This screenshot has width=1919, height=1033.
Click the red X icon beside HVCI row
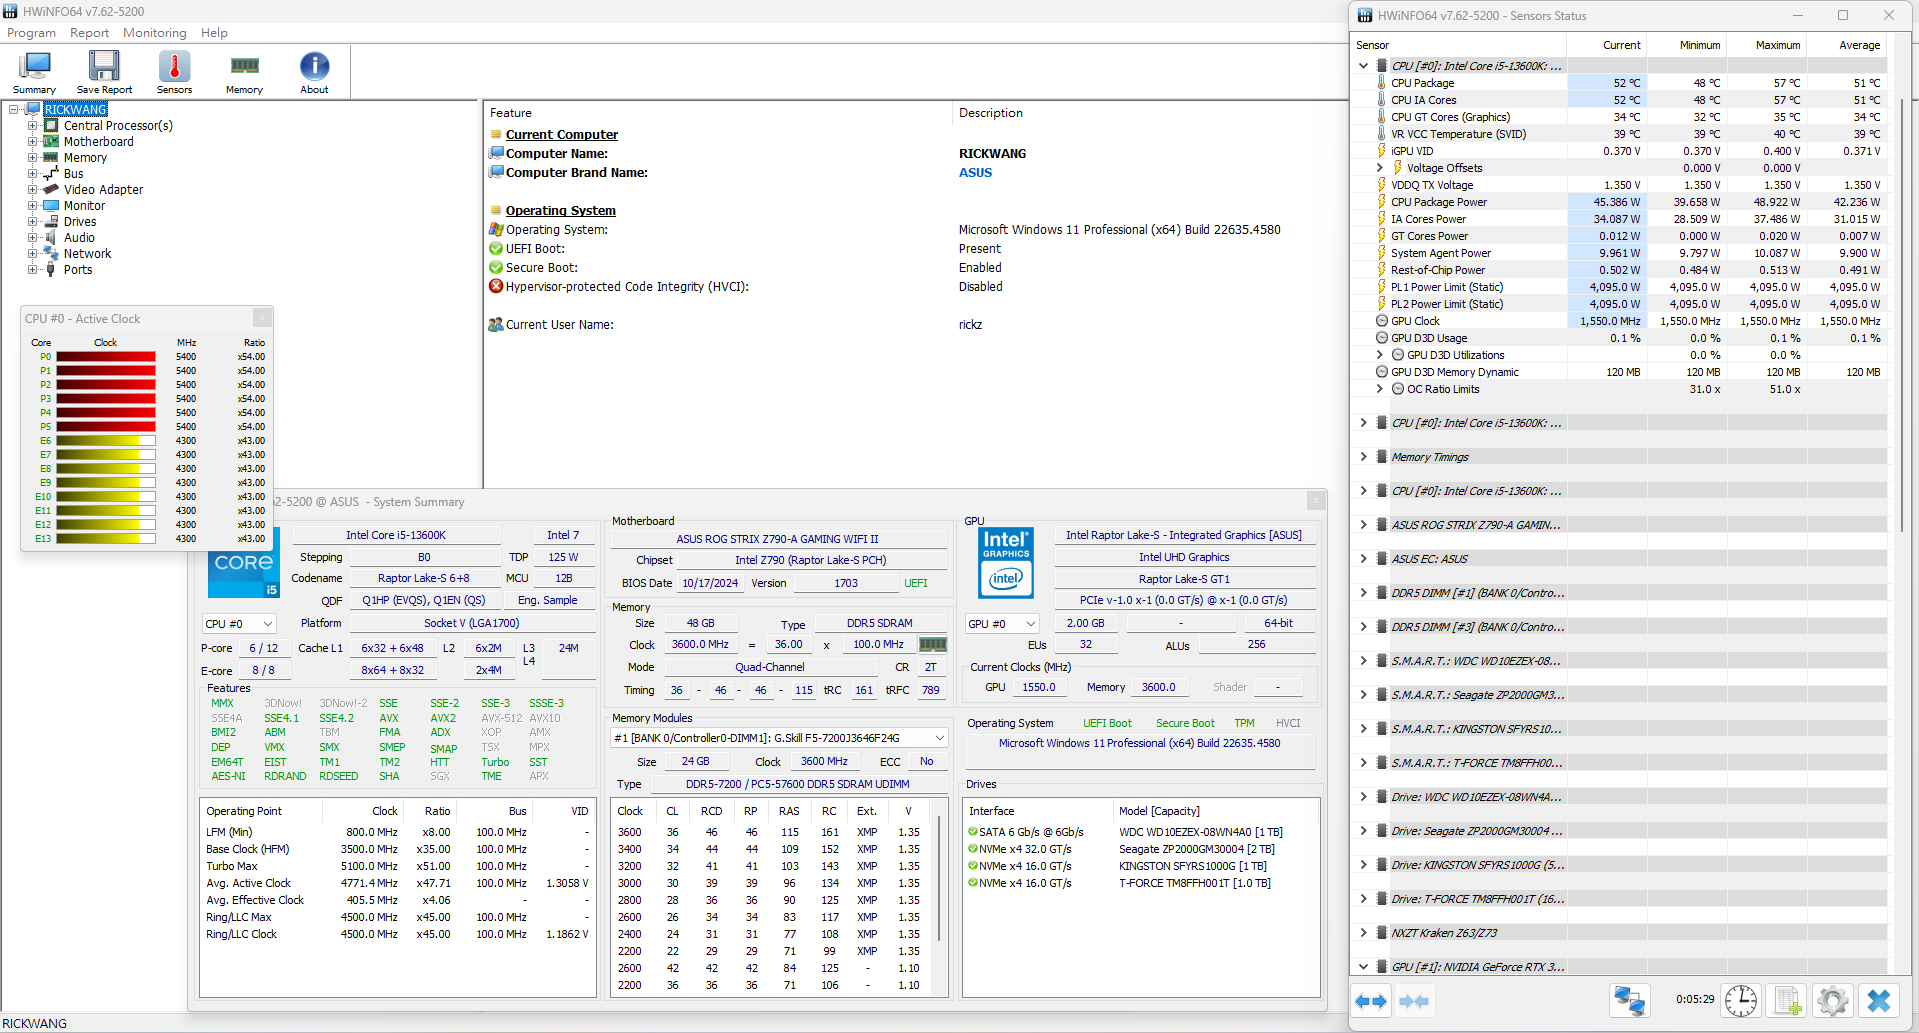pyautogui.click(x=496, y=287)
